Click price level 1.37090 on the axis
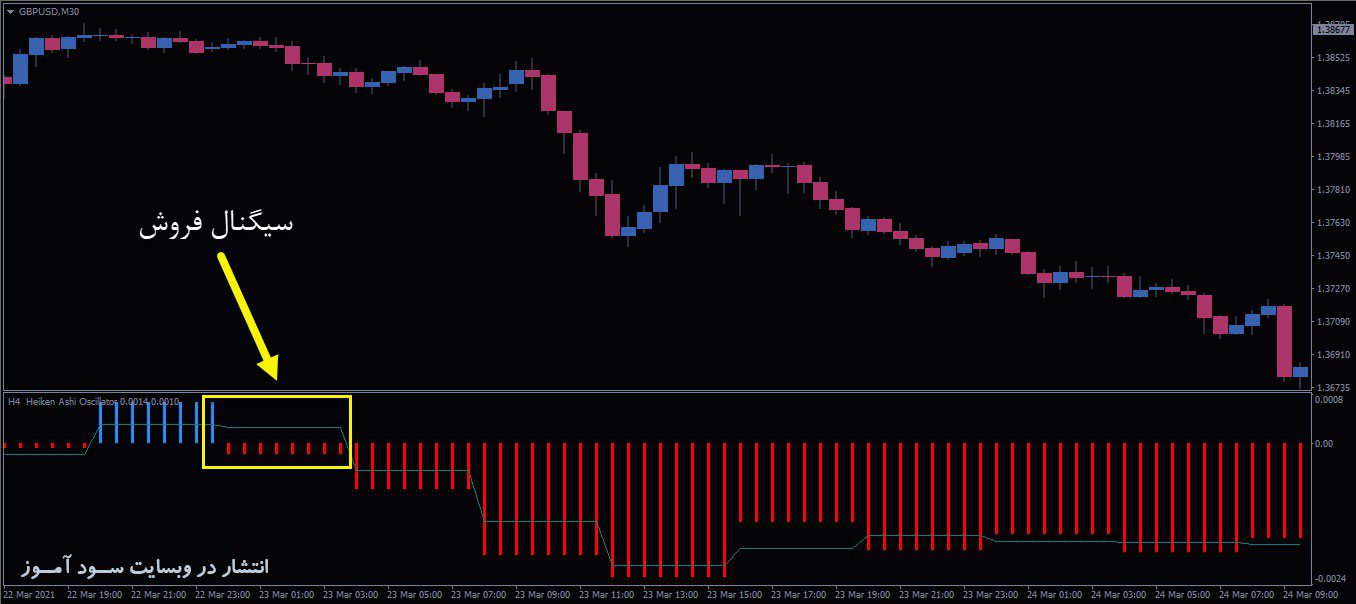Screen dimensions: 1356x604 pyautogui.click(x=1334, y=322)
